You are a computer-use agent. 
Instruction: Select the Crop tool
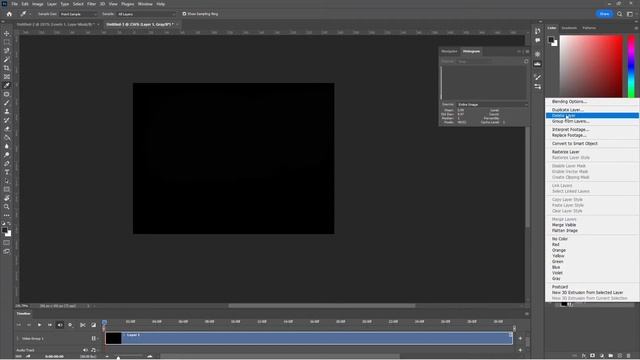click(x=7, y=68)
